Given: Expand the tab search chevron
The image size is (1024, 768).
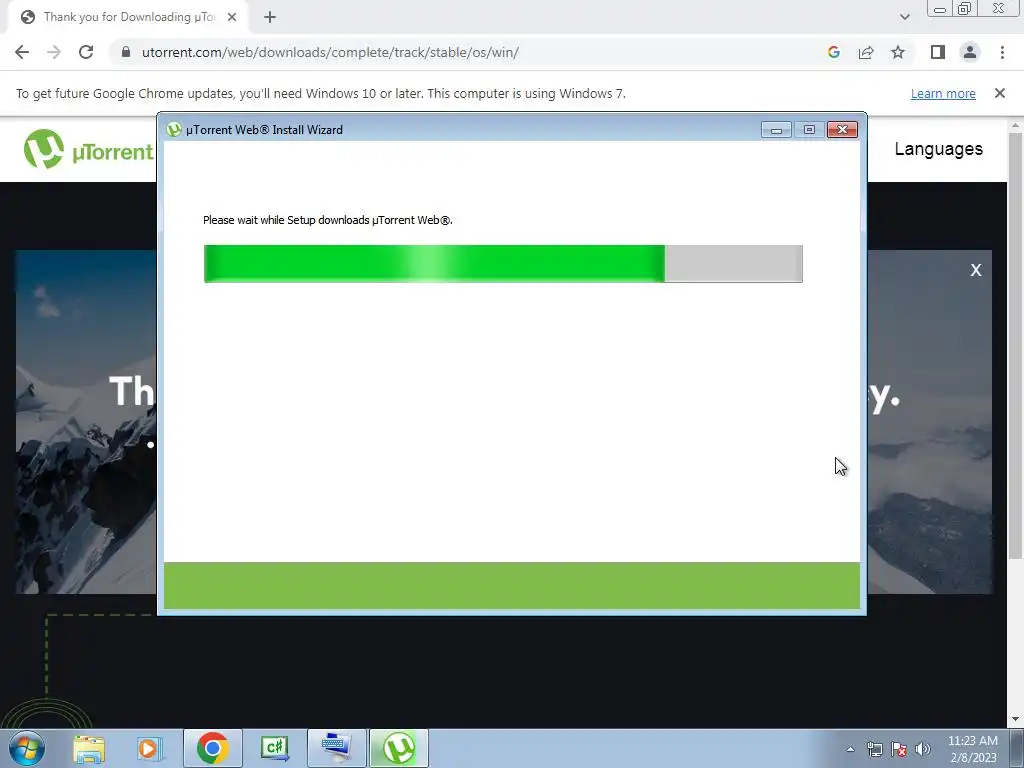Looking at the screenshot, I should [904, 17].
